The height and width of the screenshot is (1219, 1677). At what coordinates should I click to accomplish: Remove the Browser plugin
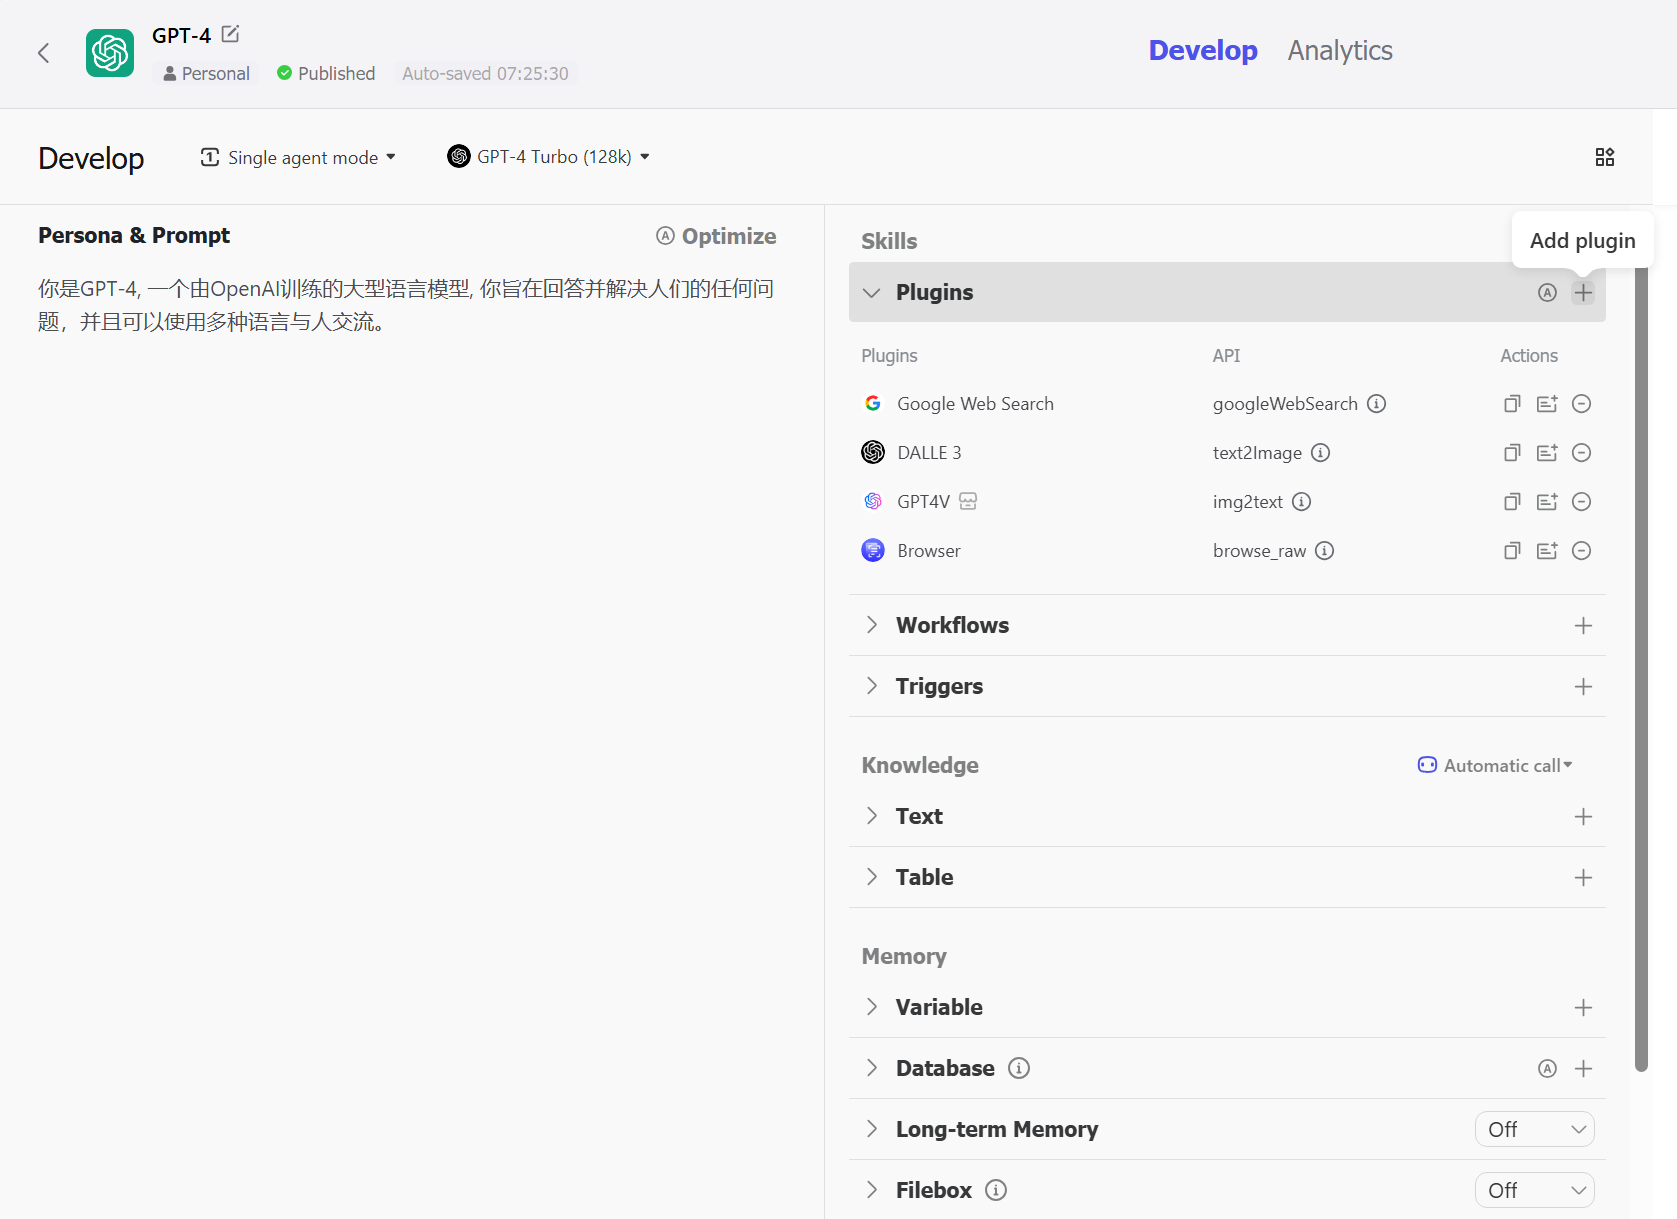[1581, 551]
